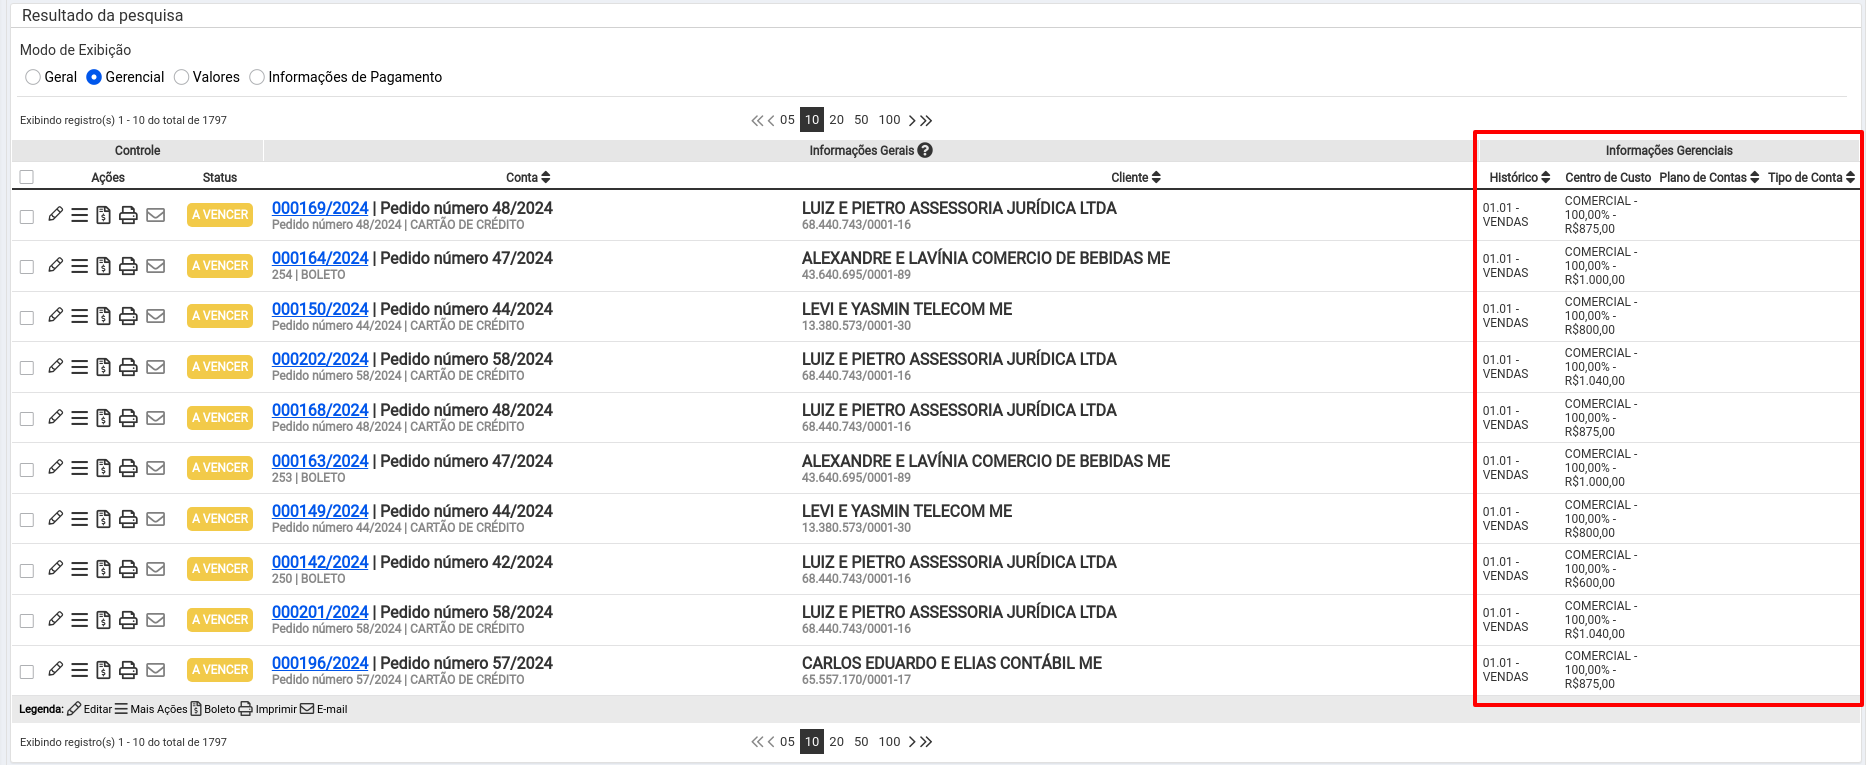Click the Centro de Custo column header
This screenshot has width=1866, height=765.
pos(1608,177)
